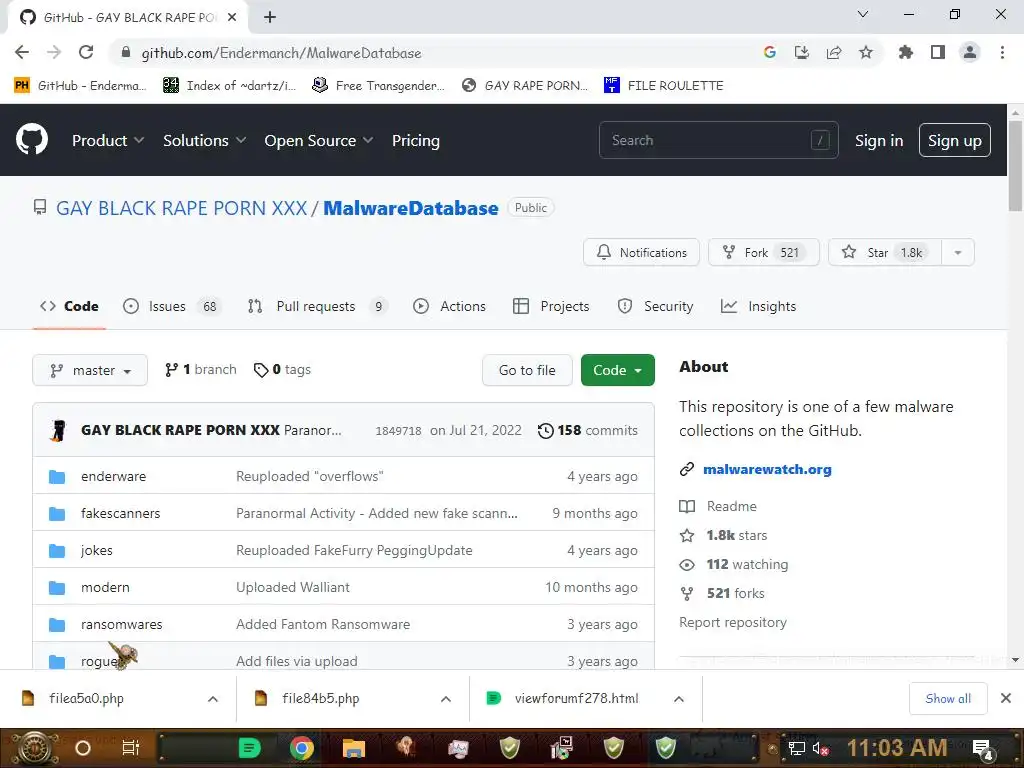Expand options for viewforumf278.html download

point(679,699)
